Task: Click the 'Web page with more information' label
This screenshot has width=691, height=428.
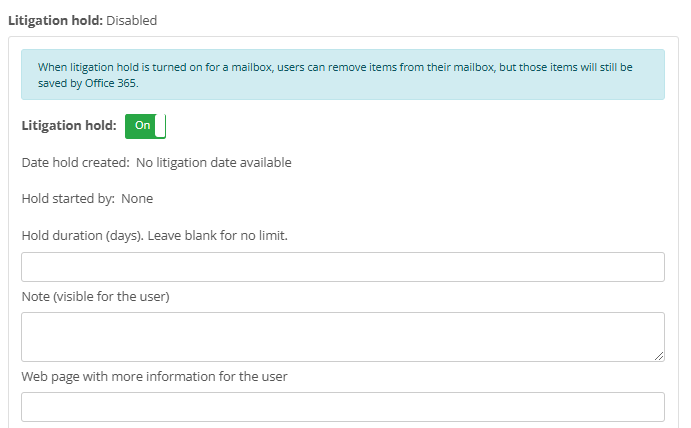Action: [x=155, y=376]
